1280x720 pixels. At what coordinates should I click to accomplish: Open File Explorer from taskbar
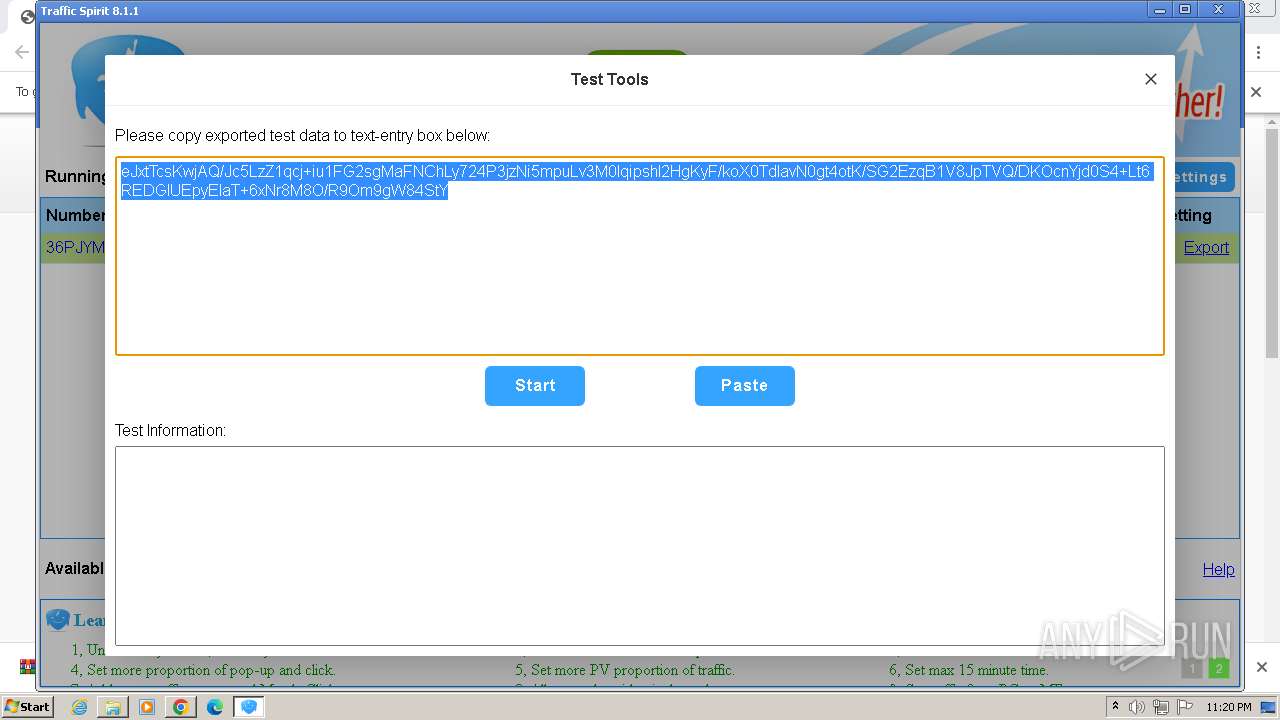pos(113,707)
